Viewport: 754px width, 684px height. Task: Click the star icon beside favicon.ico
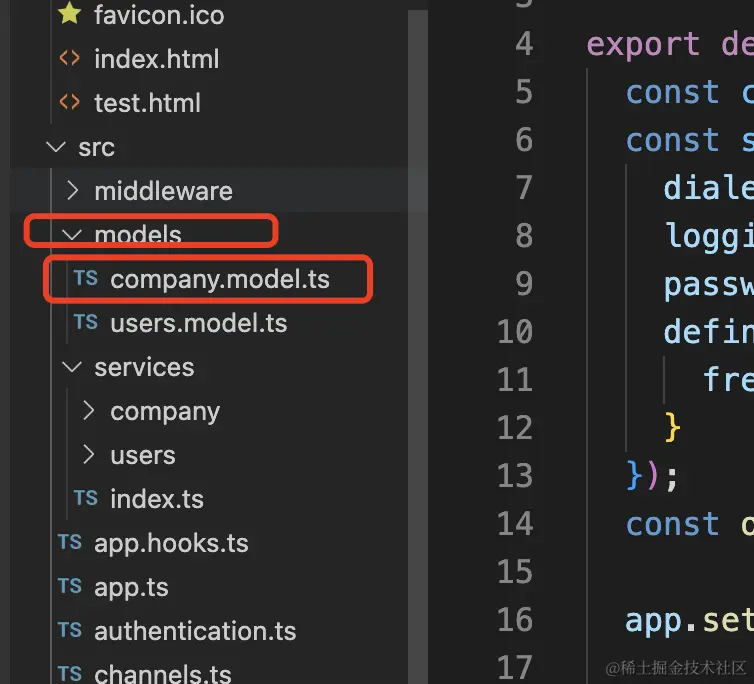click(70, 13)
